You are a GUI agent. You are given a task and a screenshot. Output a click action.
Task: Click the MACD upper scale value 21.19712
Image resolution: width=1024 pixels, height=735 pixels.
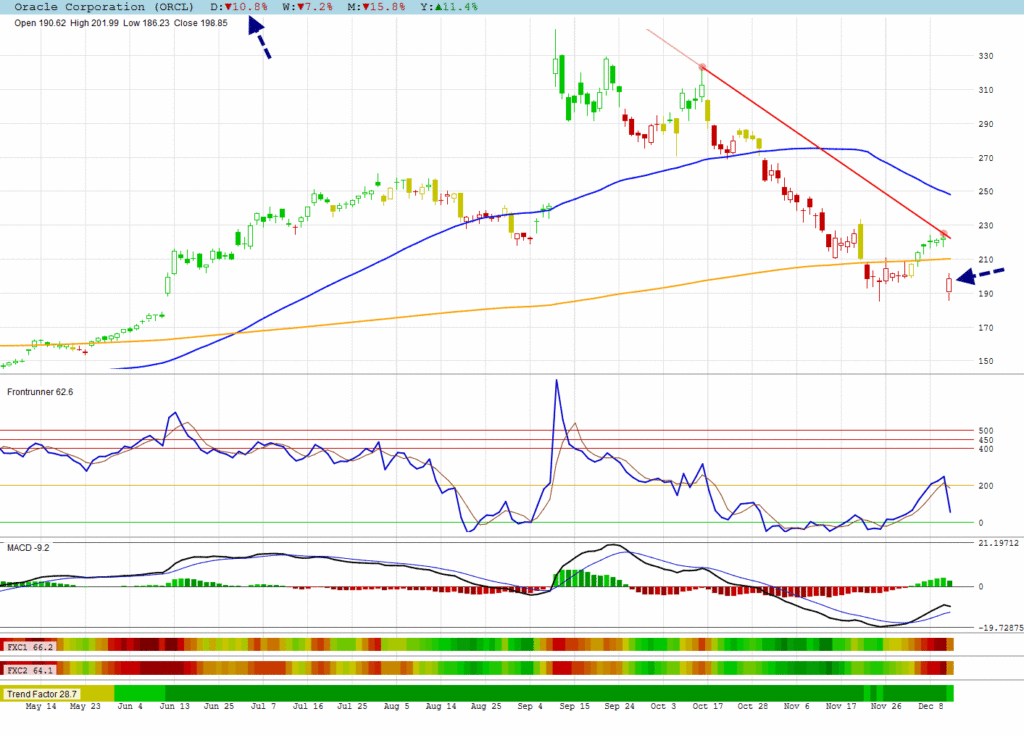(x=998, y=543)
